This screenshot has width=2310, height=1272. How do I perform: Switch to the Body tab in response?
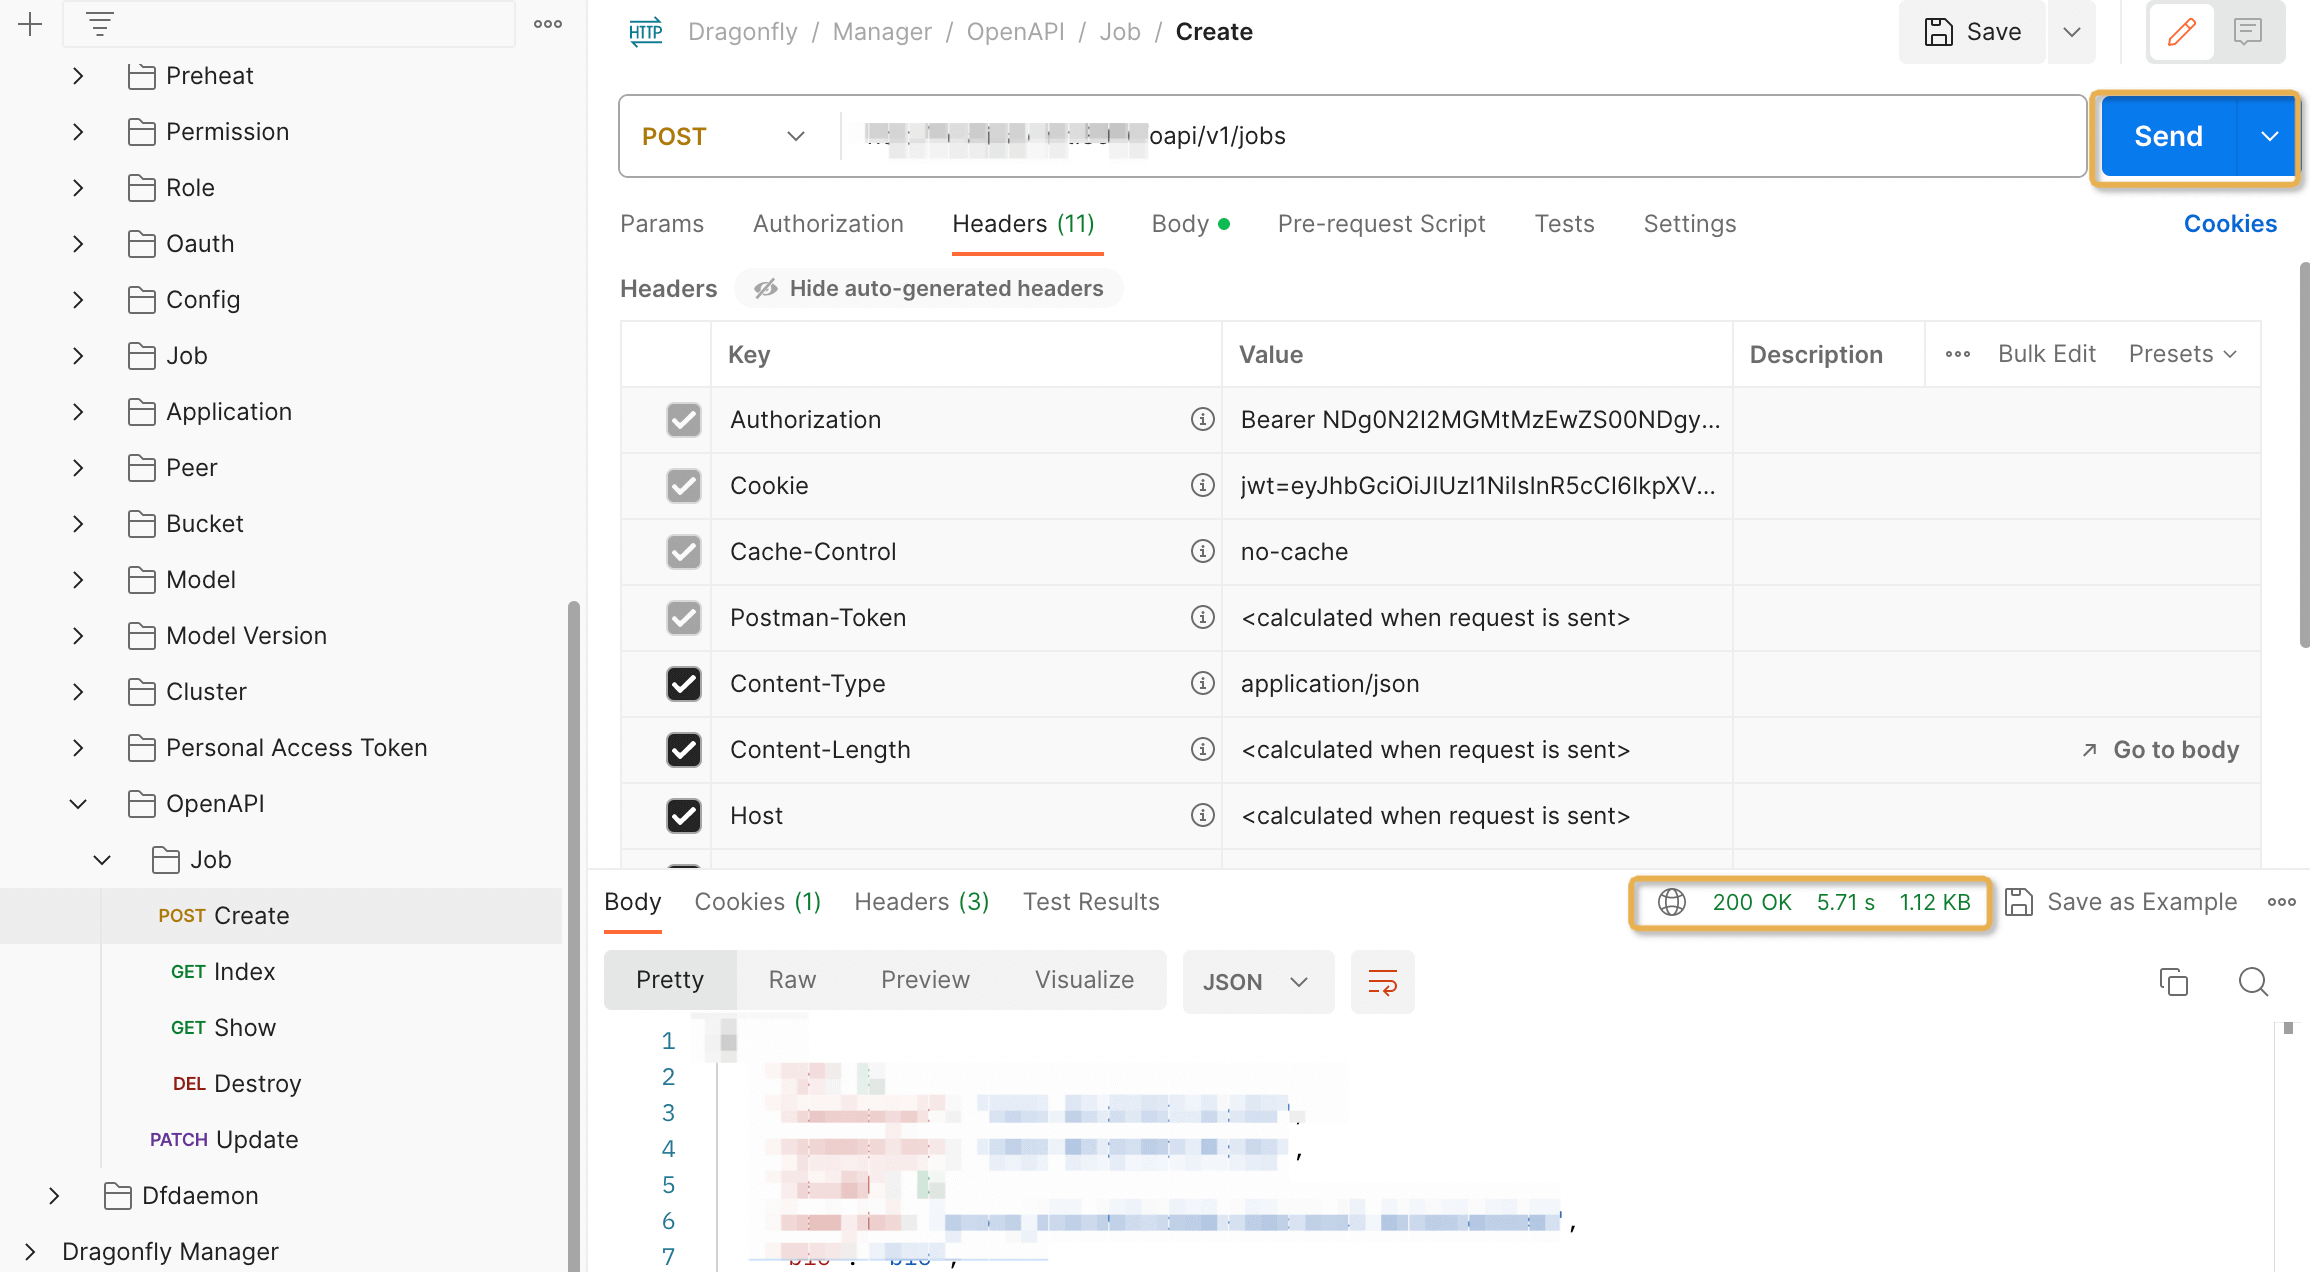[x=634, y=901]
